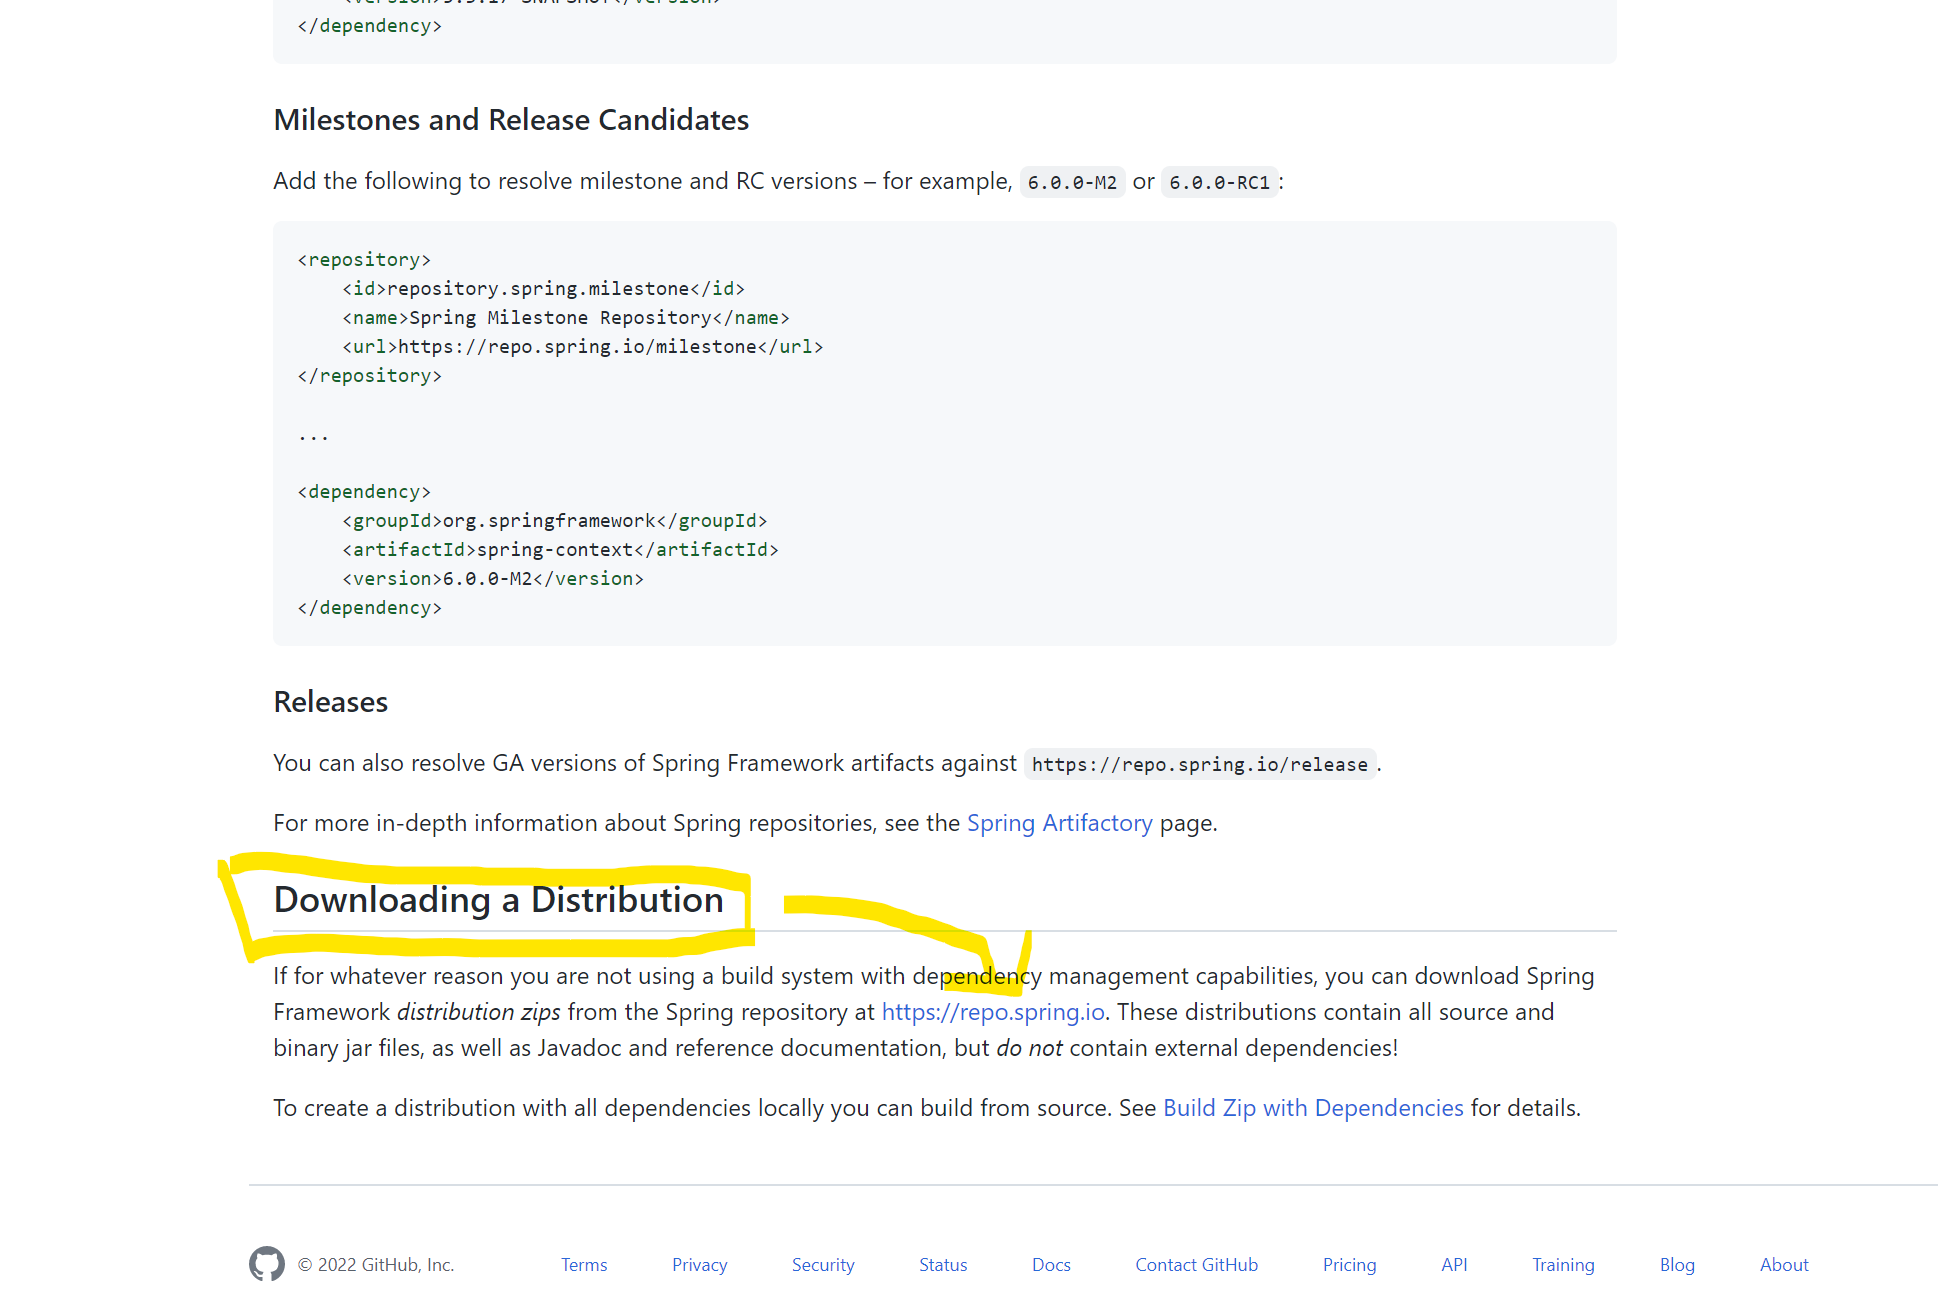Go to Training footer link
The image size is (1938, 1314).
coord(1562,1265)
